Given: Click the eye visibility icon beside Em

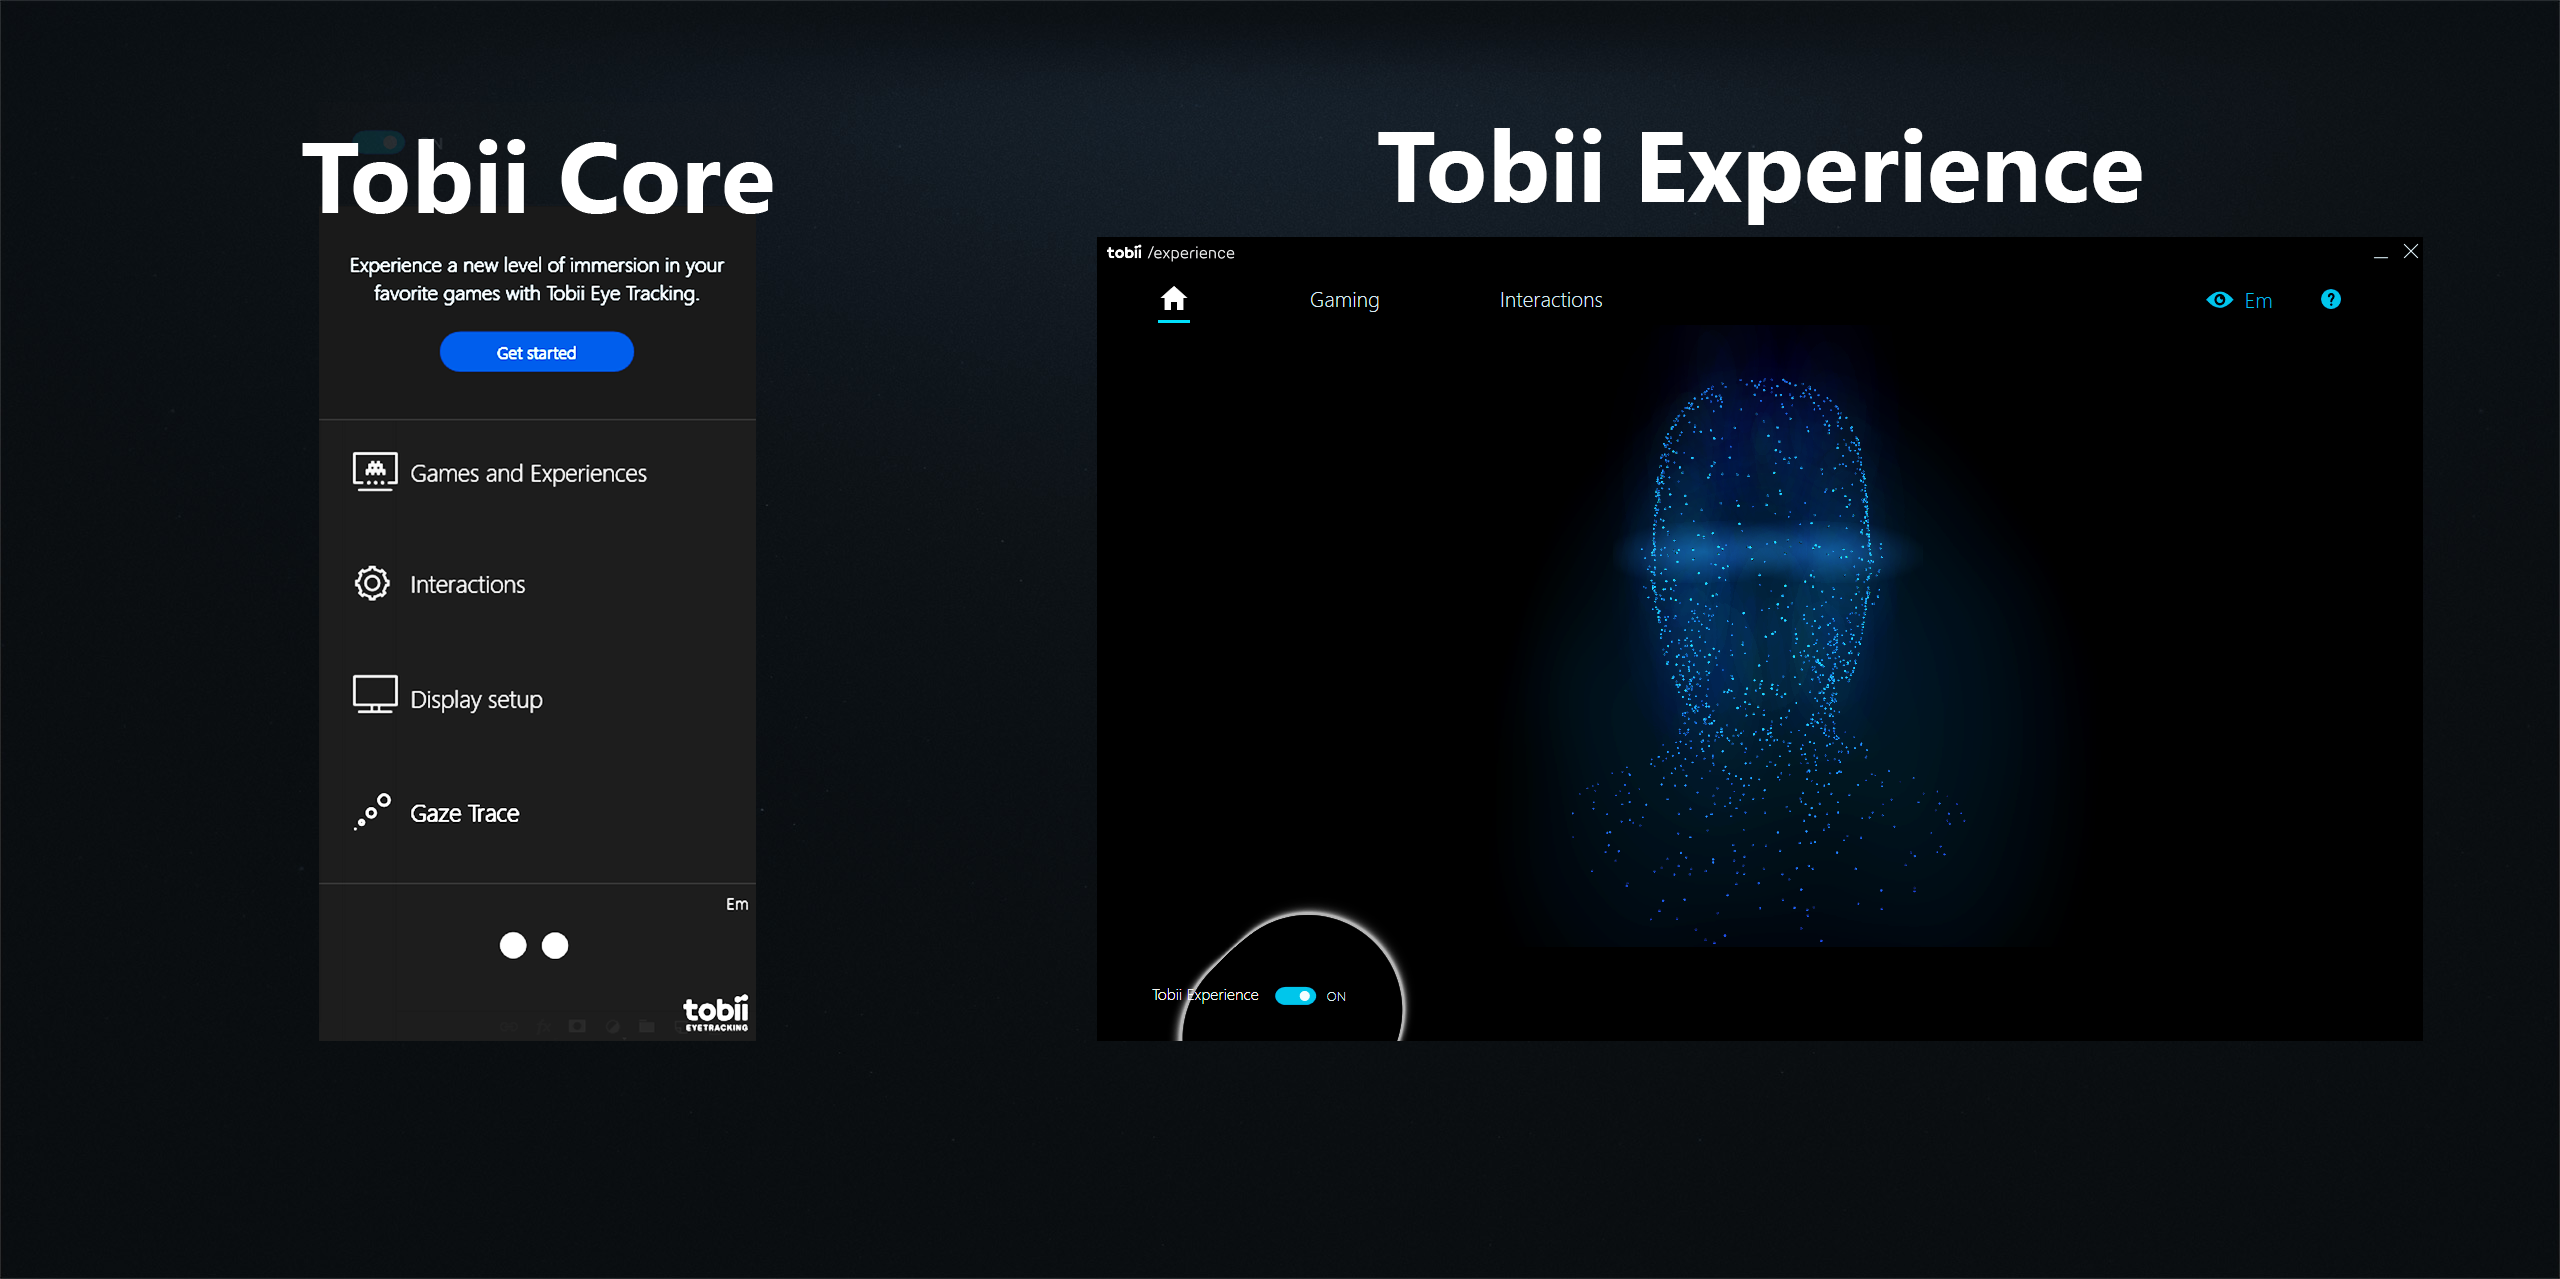Looking at the screenshot, I should coord(2220,299).
